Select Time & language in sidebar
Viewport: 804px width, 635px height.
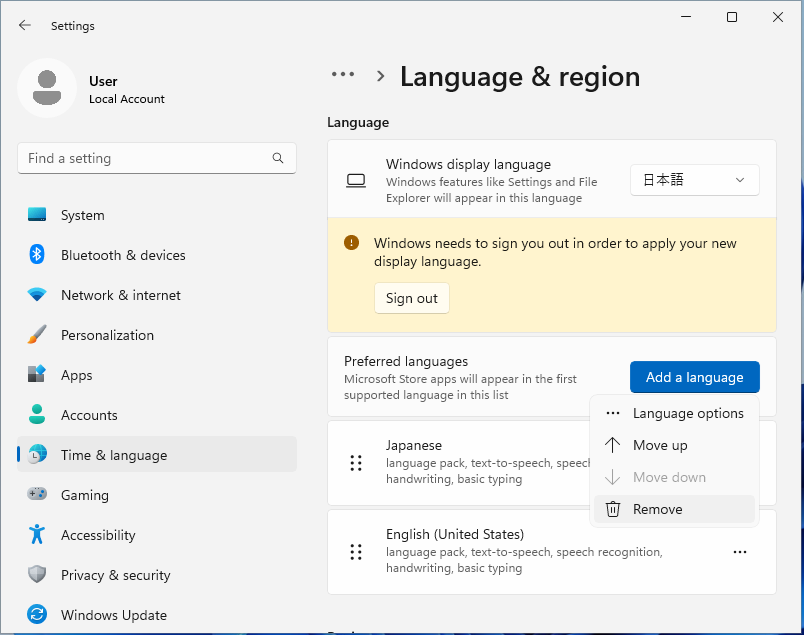click(x=157, y=455)
